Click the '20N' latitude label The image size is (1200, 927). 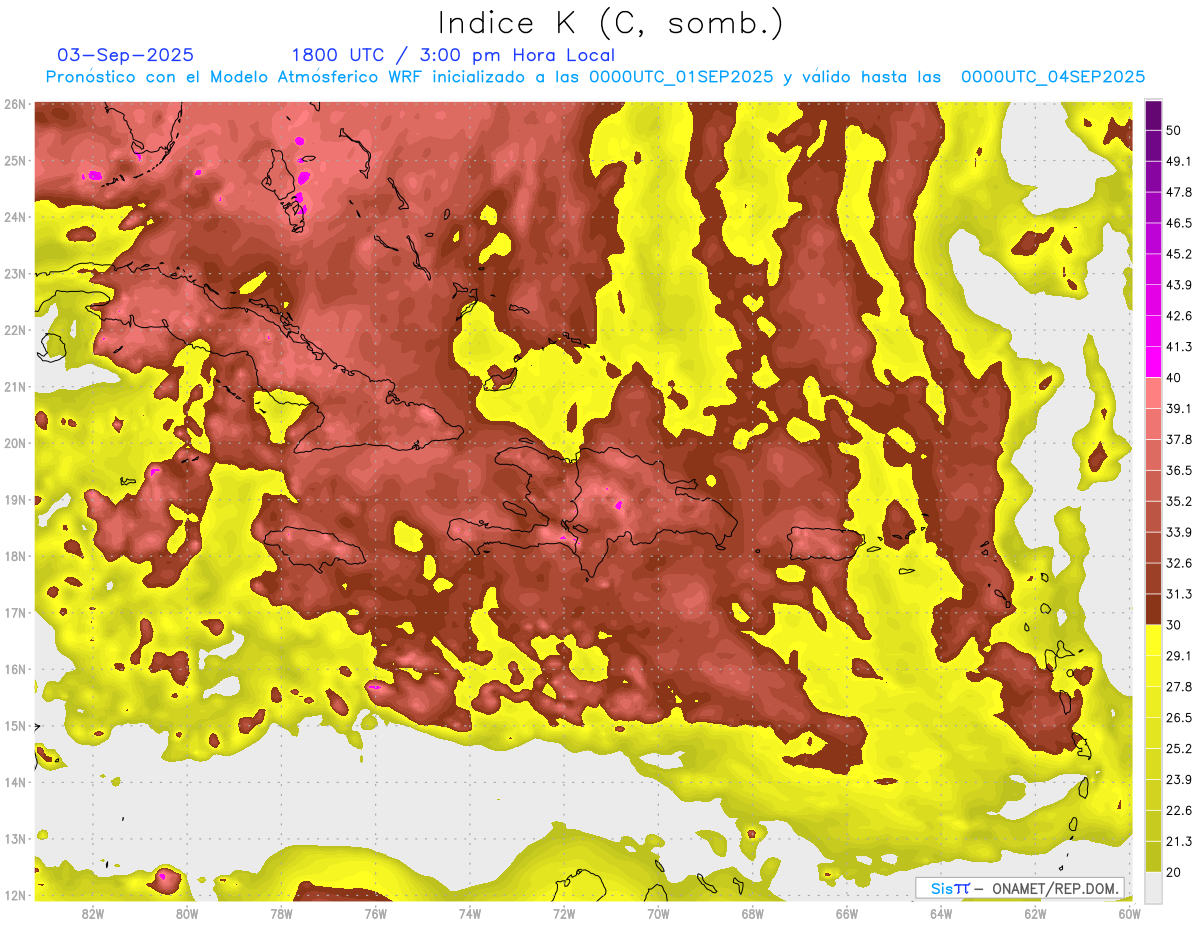14,443
